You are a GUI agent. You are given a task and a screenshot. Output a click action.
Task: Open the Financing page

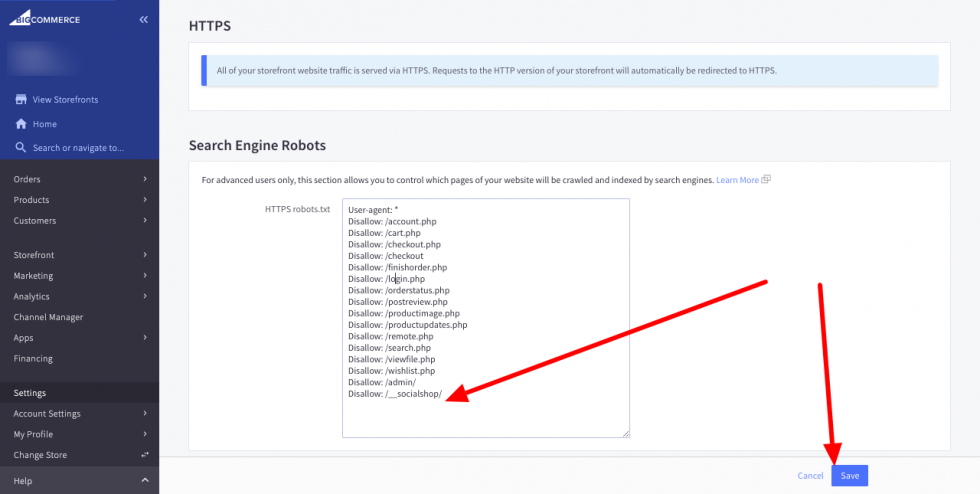33,358
